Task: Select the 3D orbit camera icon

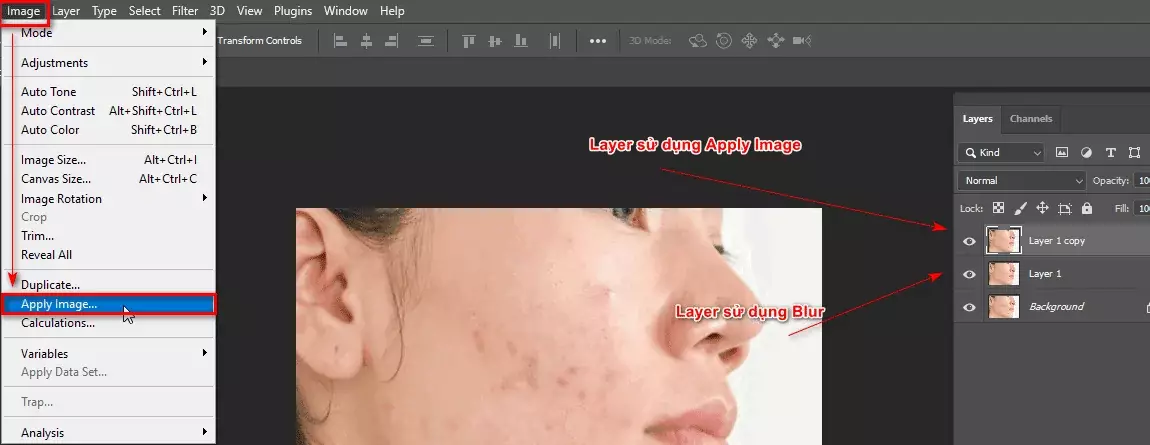Action: click(697, 41)
